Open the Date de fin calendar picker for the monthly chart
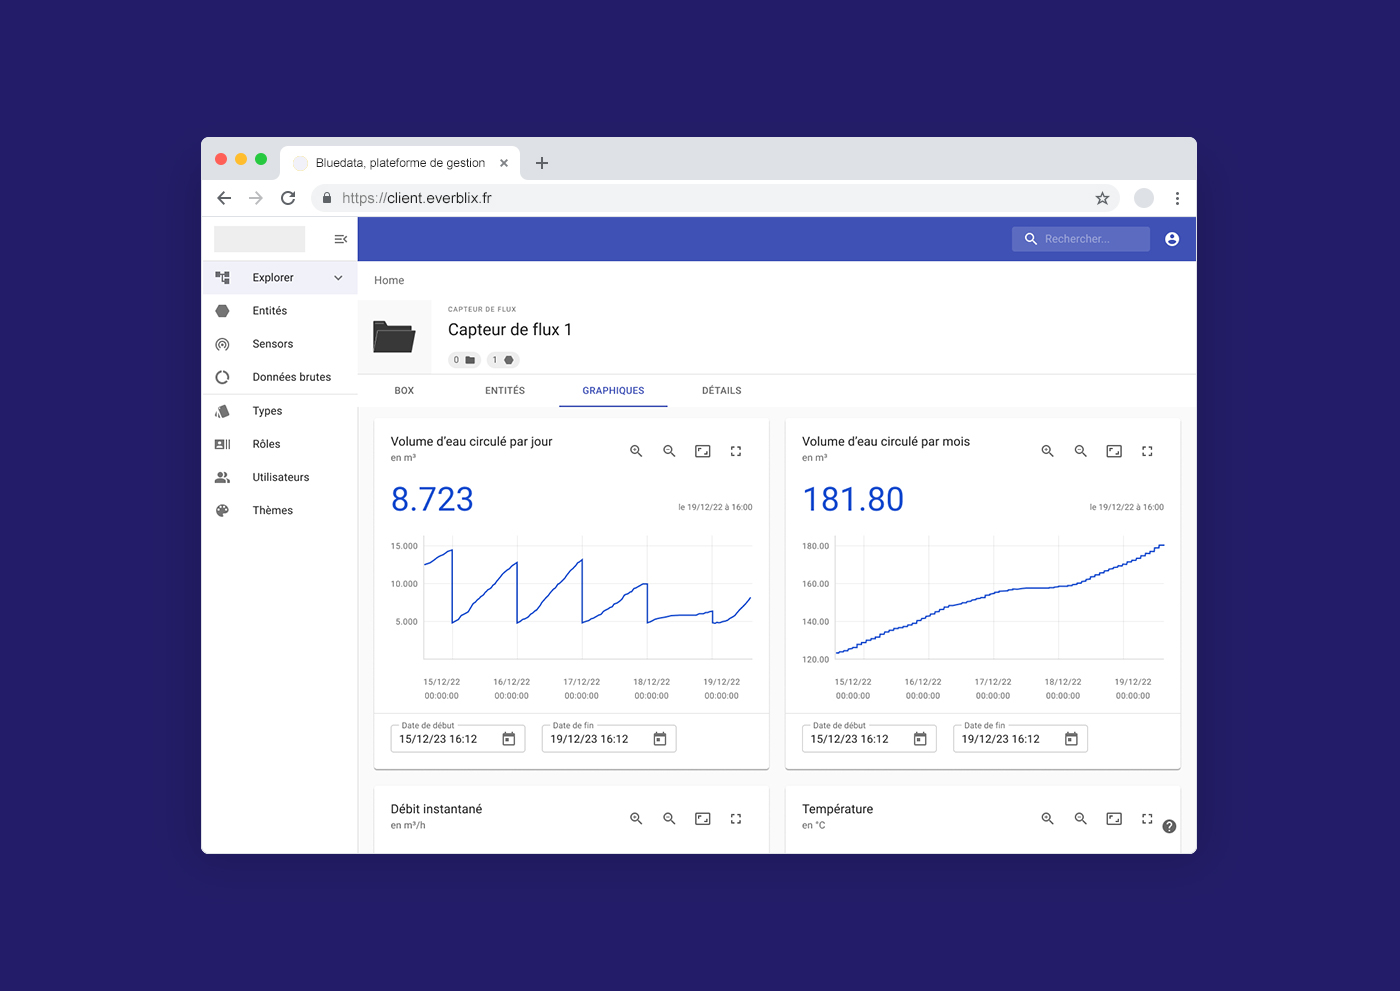This screenshot has height=991, width=1400. pyautogui.click(x=1071, y=739)
